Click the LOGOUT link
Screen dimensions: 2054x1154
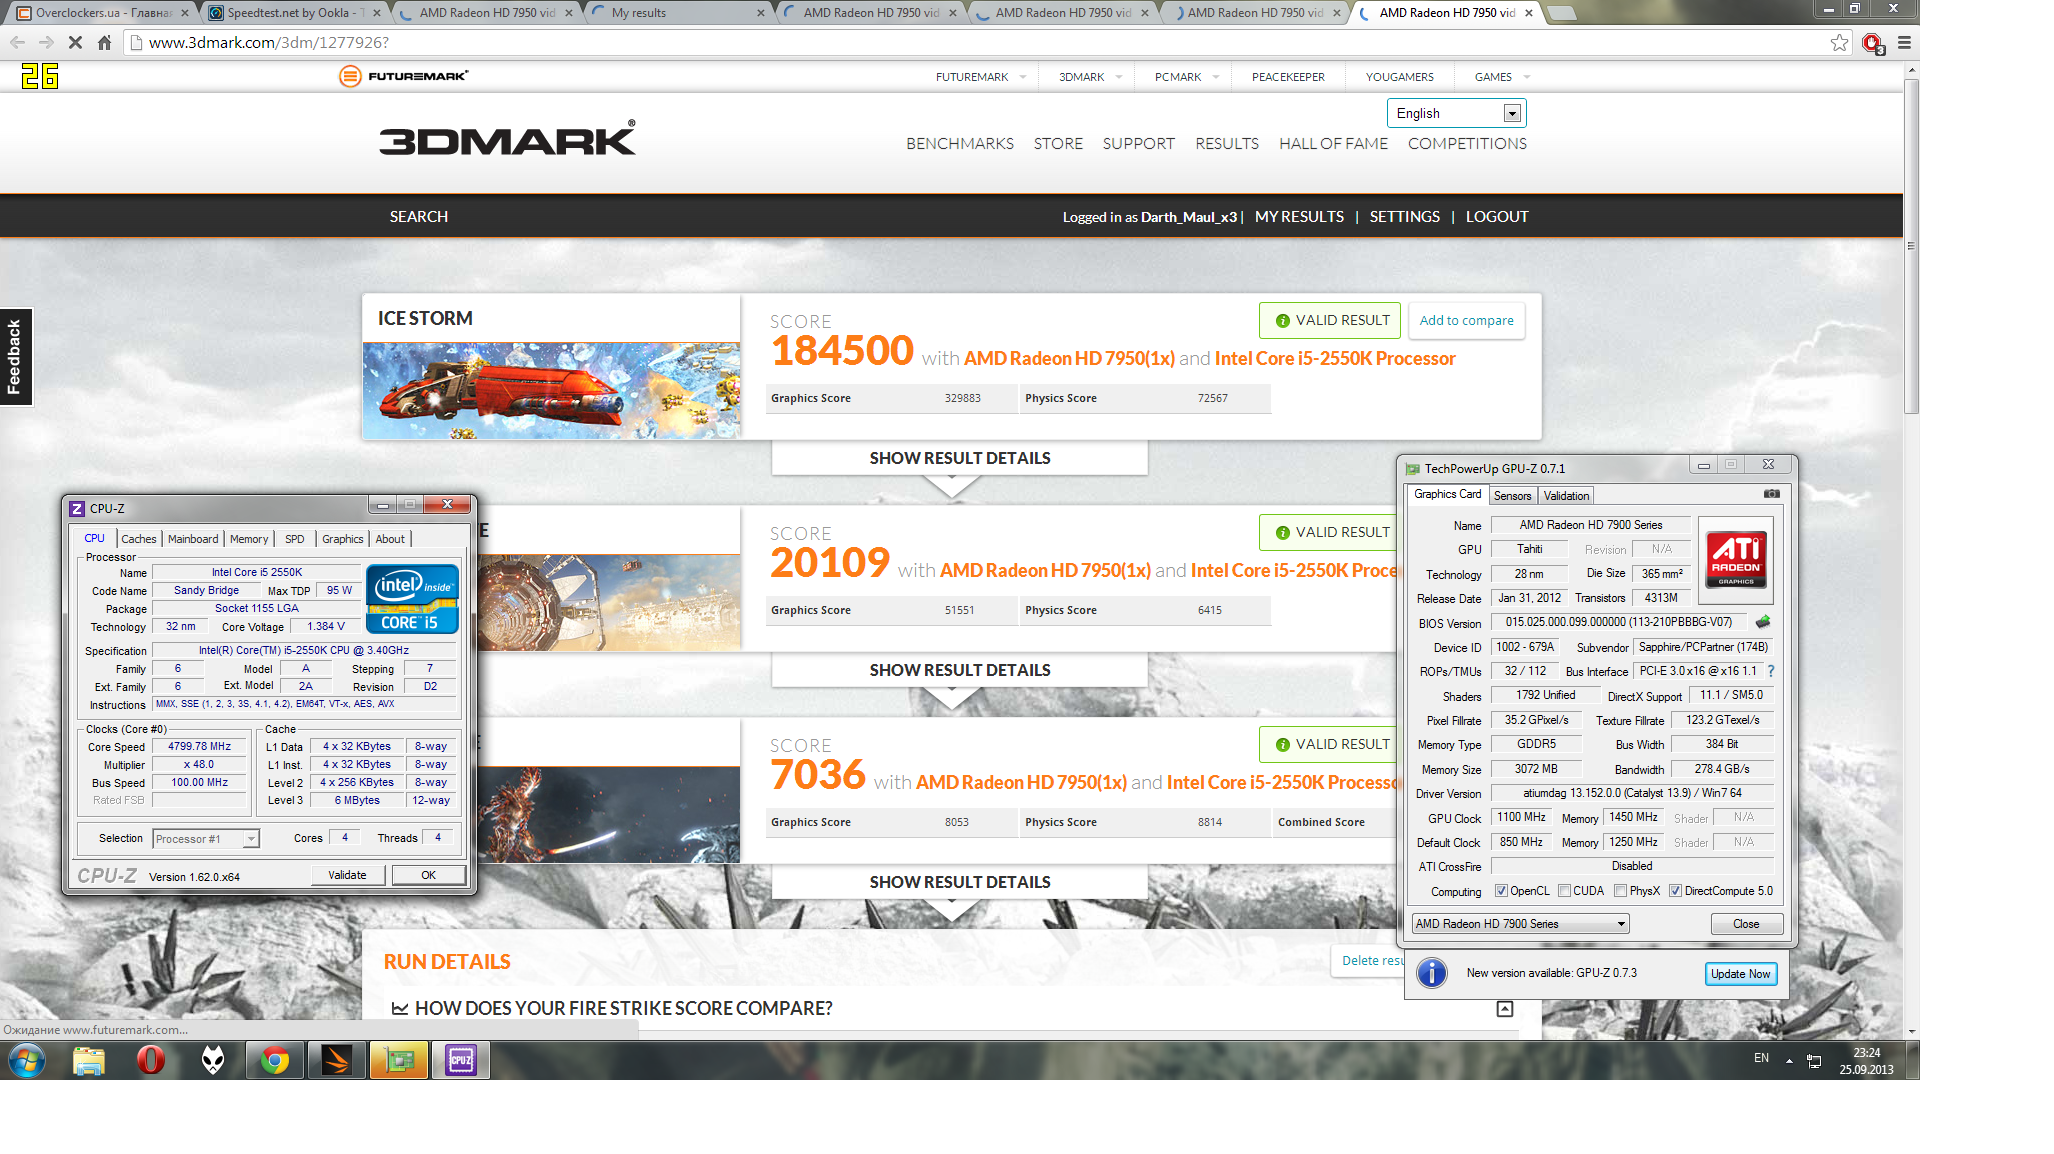click(x=1497, y=217)
